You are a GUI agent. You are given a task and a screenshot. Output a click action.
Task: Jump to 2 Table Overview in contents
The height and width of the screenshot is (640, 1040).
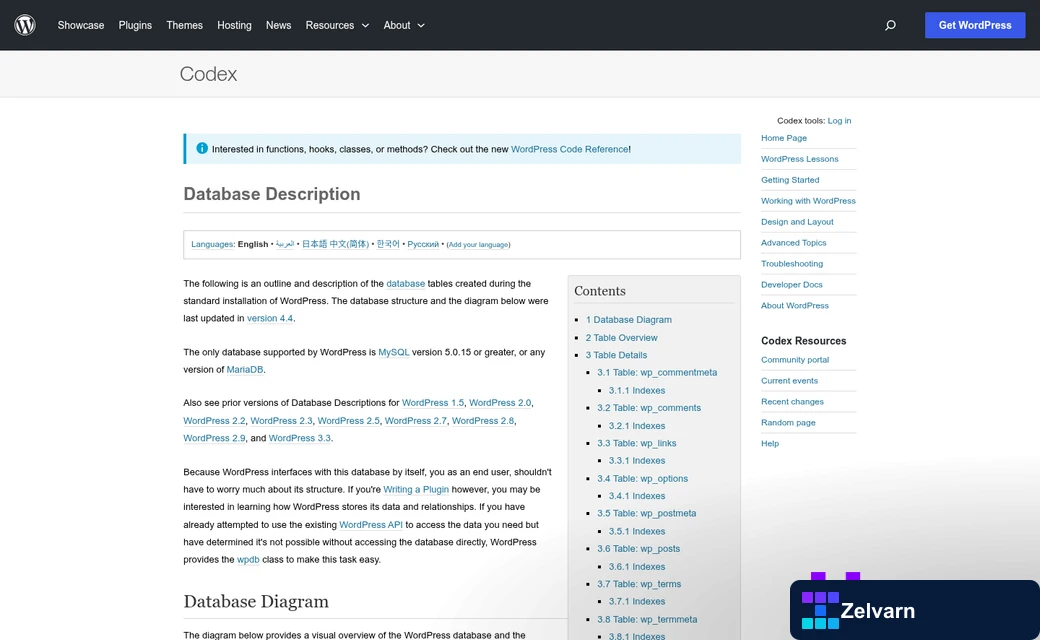click(x=621, y=338)
